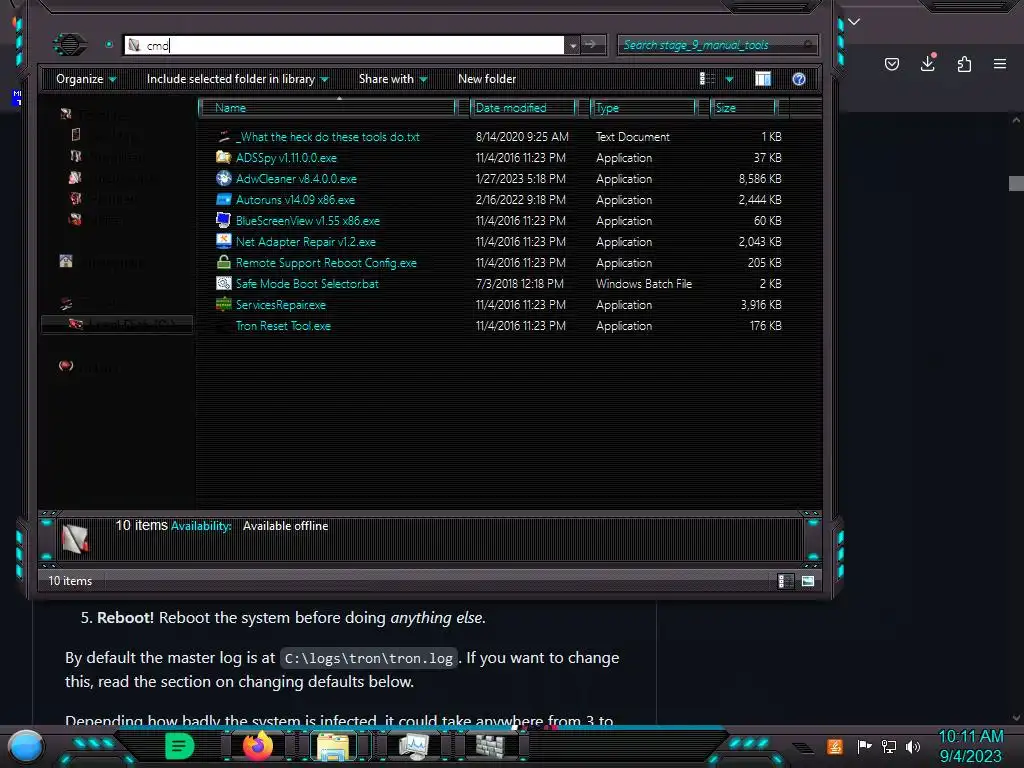Sort by the Type column header

point(643,108)
